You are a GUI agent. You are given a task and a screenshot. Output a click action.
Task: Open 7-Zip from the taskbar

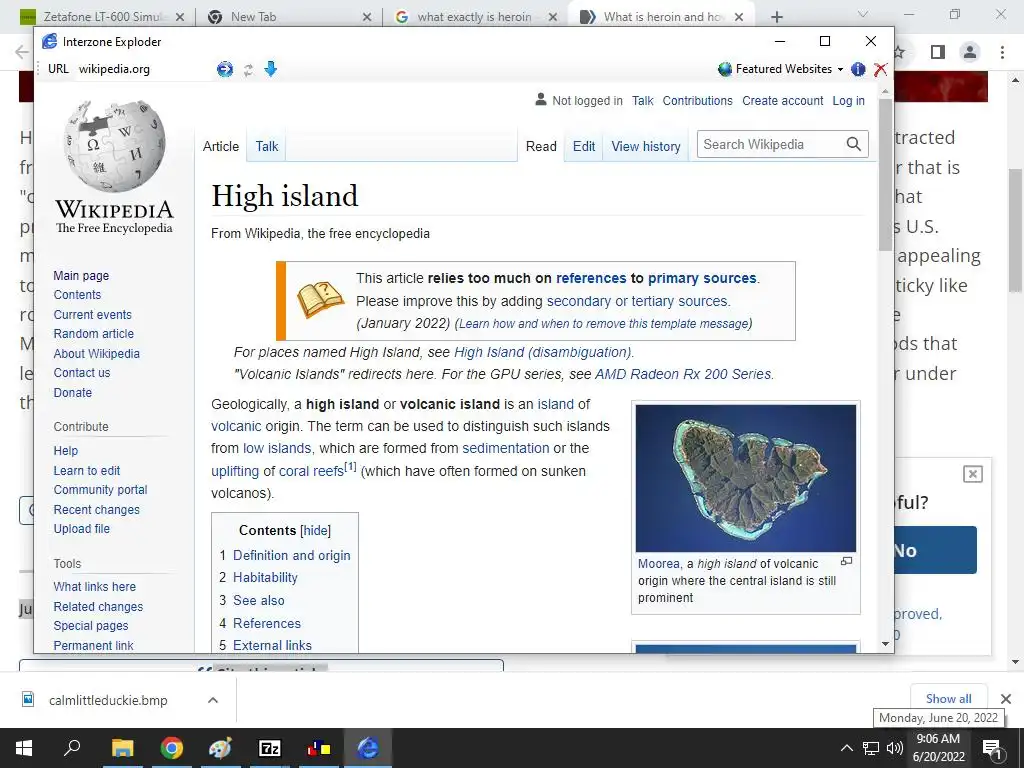pyautogui.click(x=270, y=748)
